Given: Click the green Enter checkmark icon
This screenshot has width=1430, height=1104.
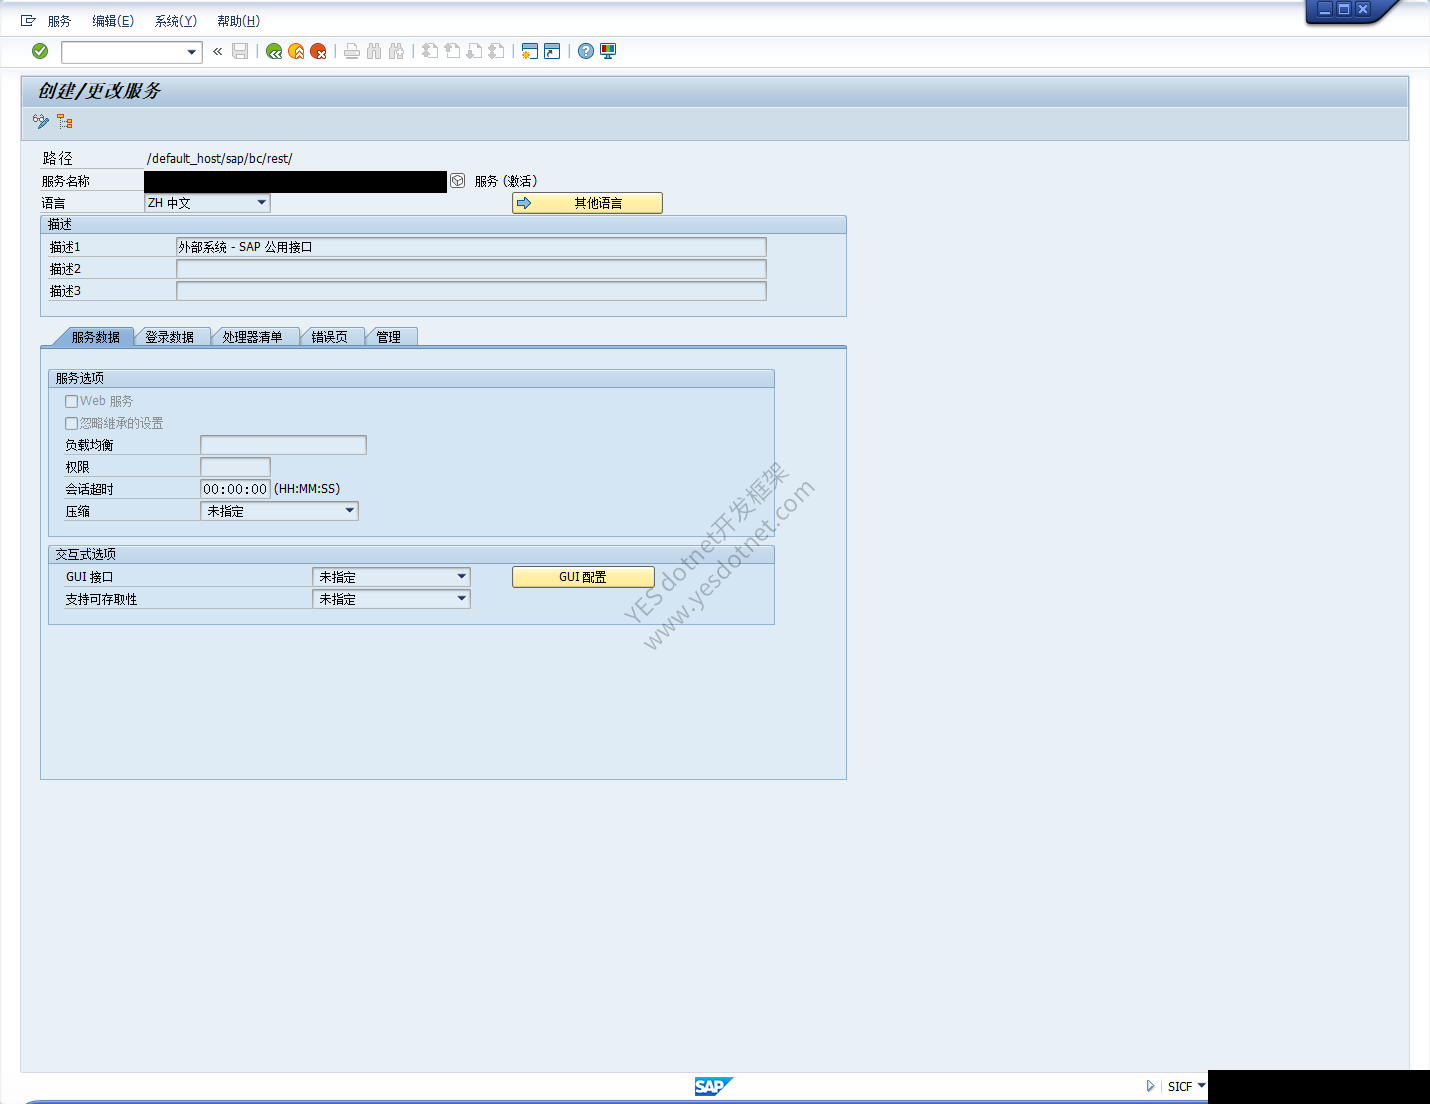Looking at the screenshot, I should coord(40,51).
